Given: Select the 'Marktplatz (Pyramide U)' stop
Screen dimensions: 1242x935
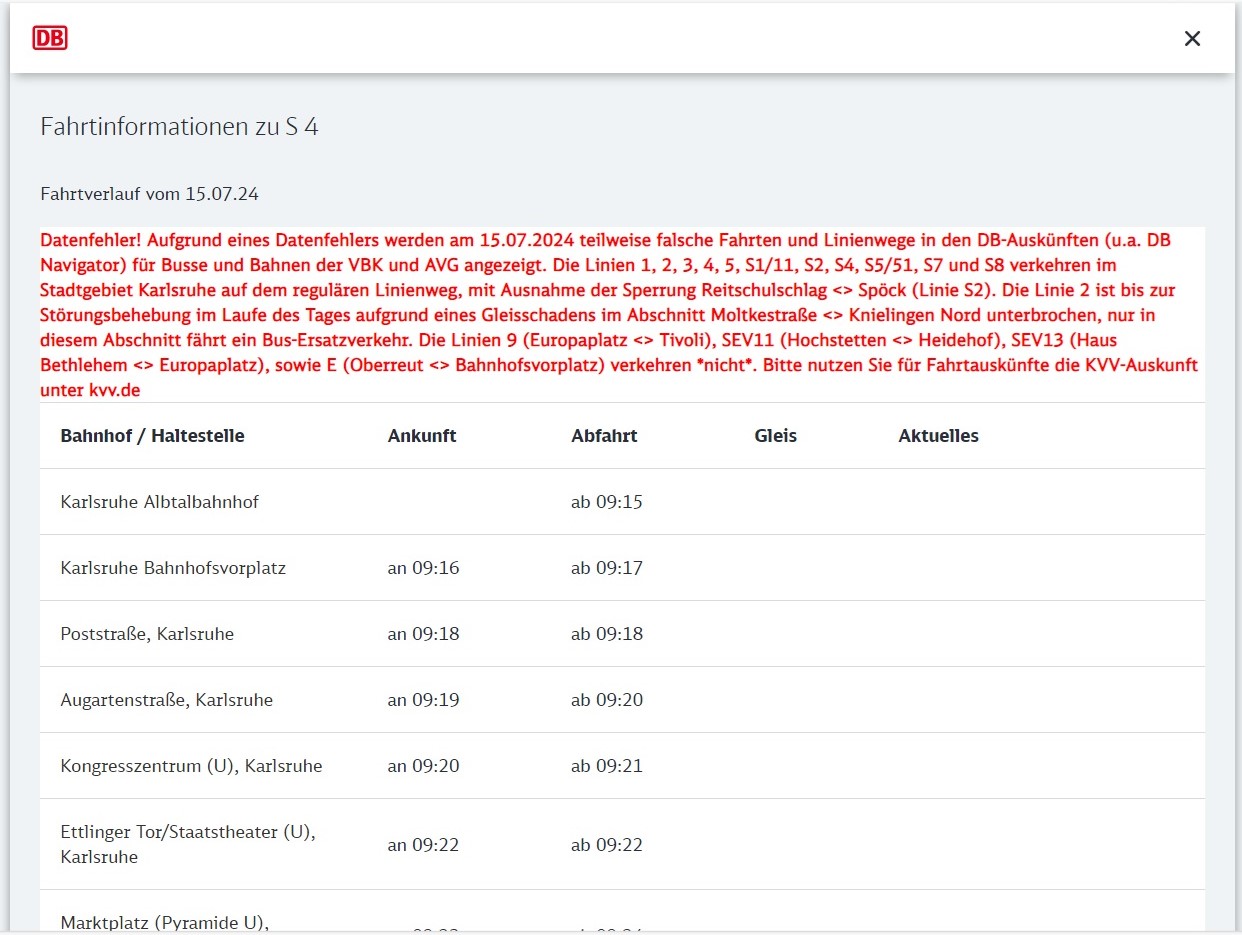Looking at the screenshot, I should click(165, 922).
